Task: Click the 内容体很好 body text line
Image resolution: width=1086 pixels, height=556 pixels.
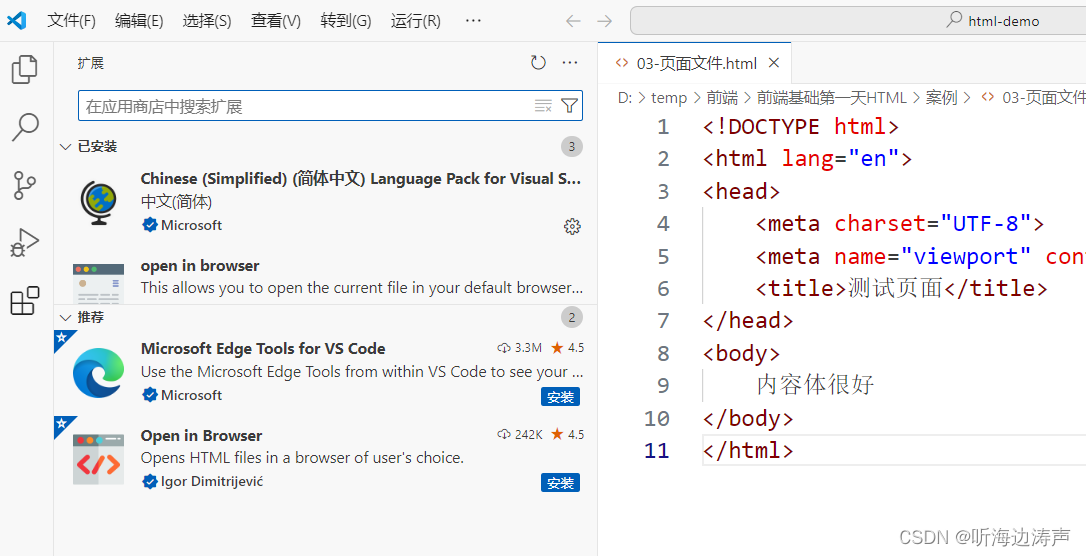Action: [x=815, y=384]
